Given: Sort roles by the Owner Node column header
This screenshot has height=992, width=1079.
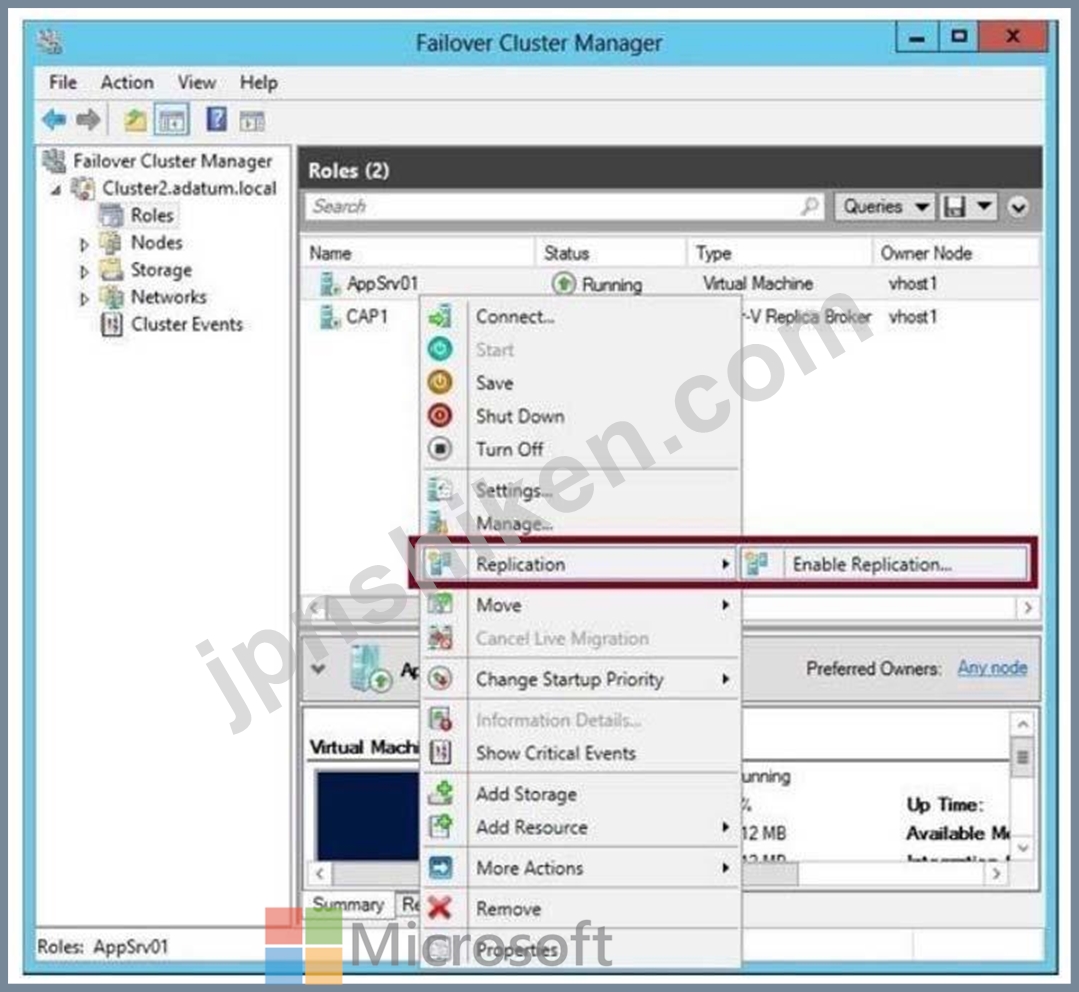Looking at the screenshot, I should 956,253.
